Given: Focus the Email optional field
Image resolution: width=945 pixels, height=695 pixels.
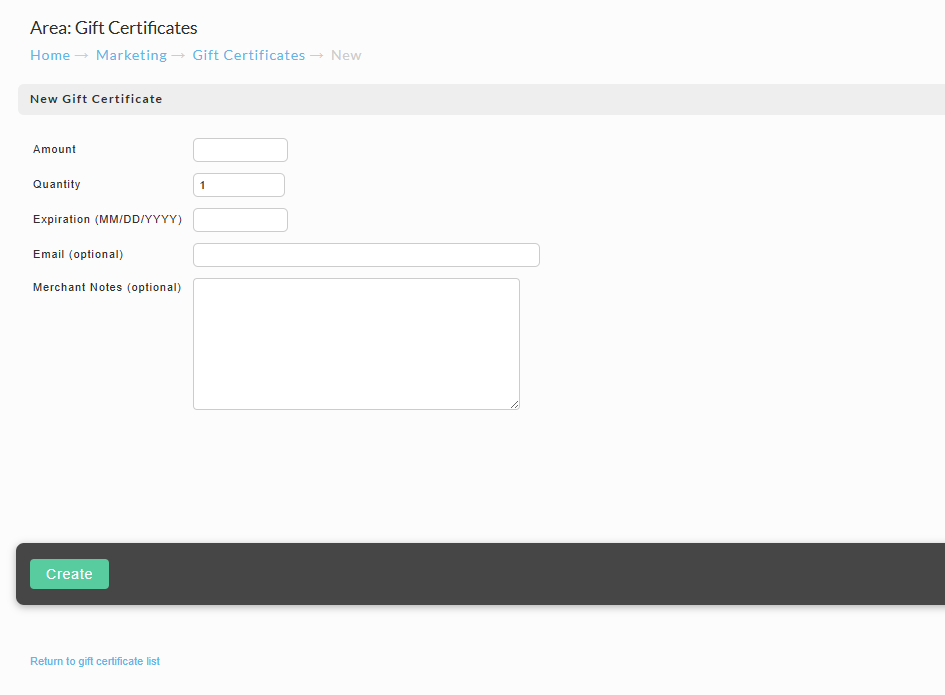Looking at the screenshot, I should coord(366,255).
